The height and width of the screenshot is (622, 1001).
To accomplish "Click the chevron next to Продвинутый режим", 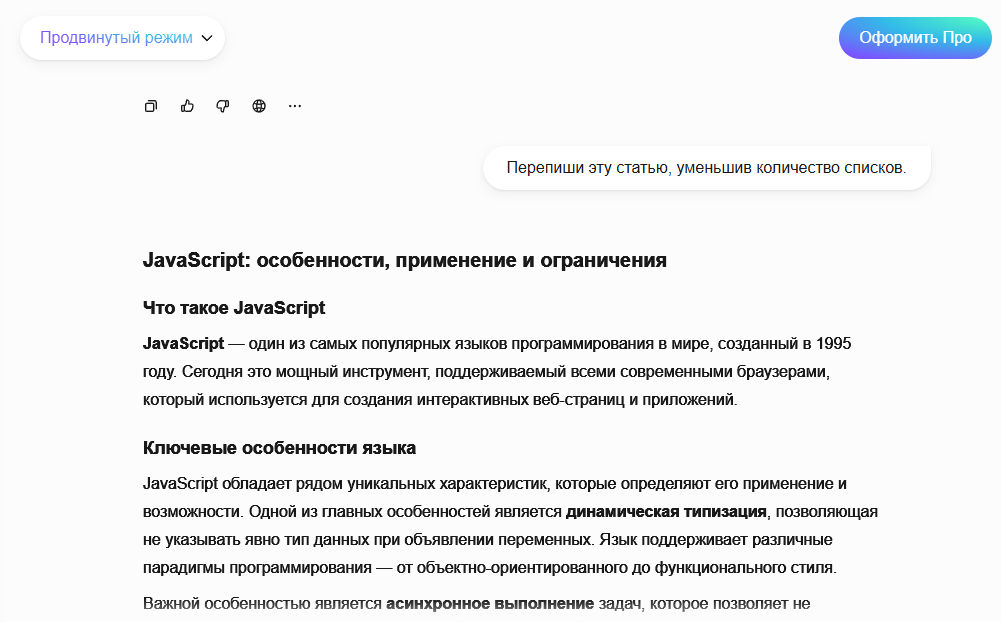I will coord(207,38).
